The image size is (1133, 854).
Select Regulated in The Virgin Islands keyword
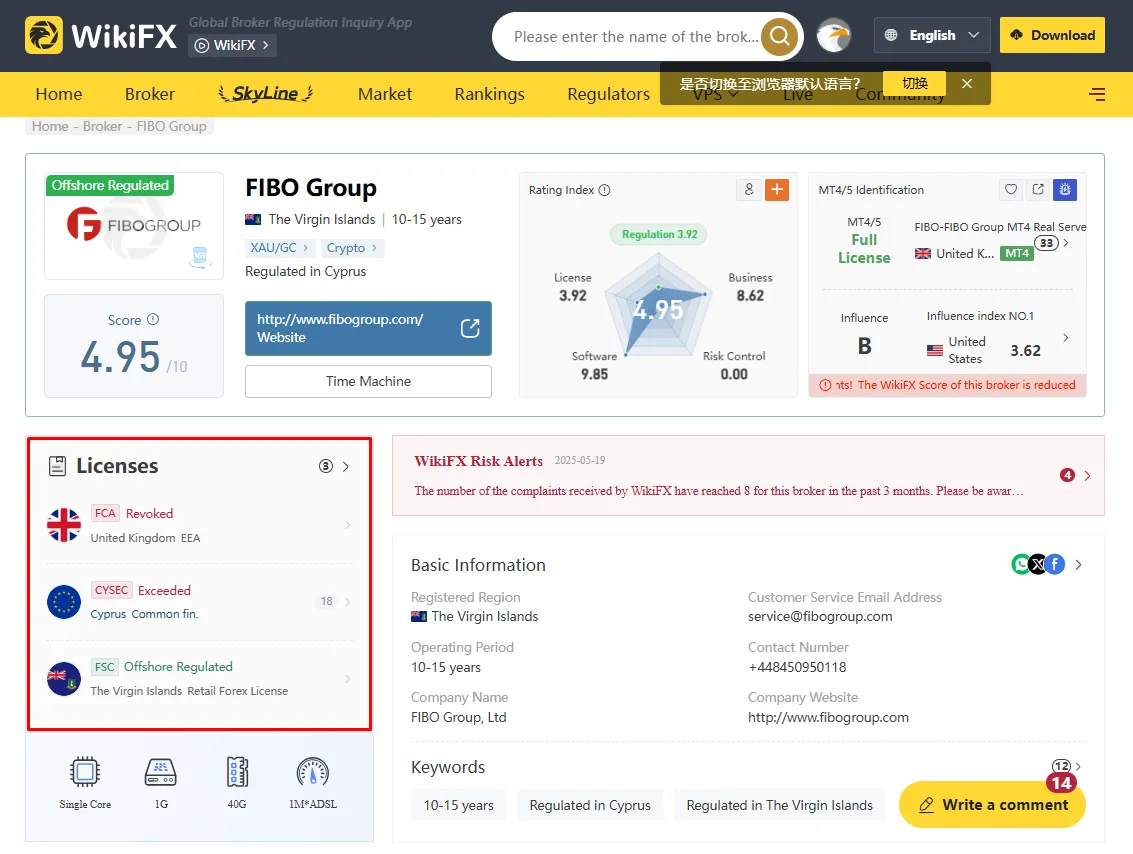[780, 805]
